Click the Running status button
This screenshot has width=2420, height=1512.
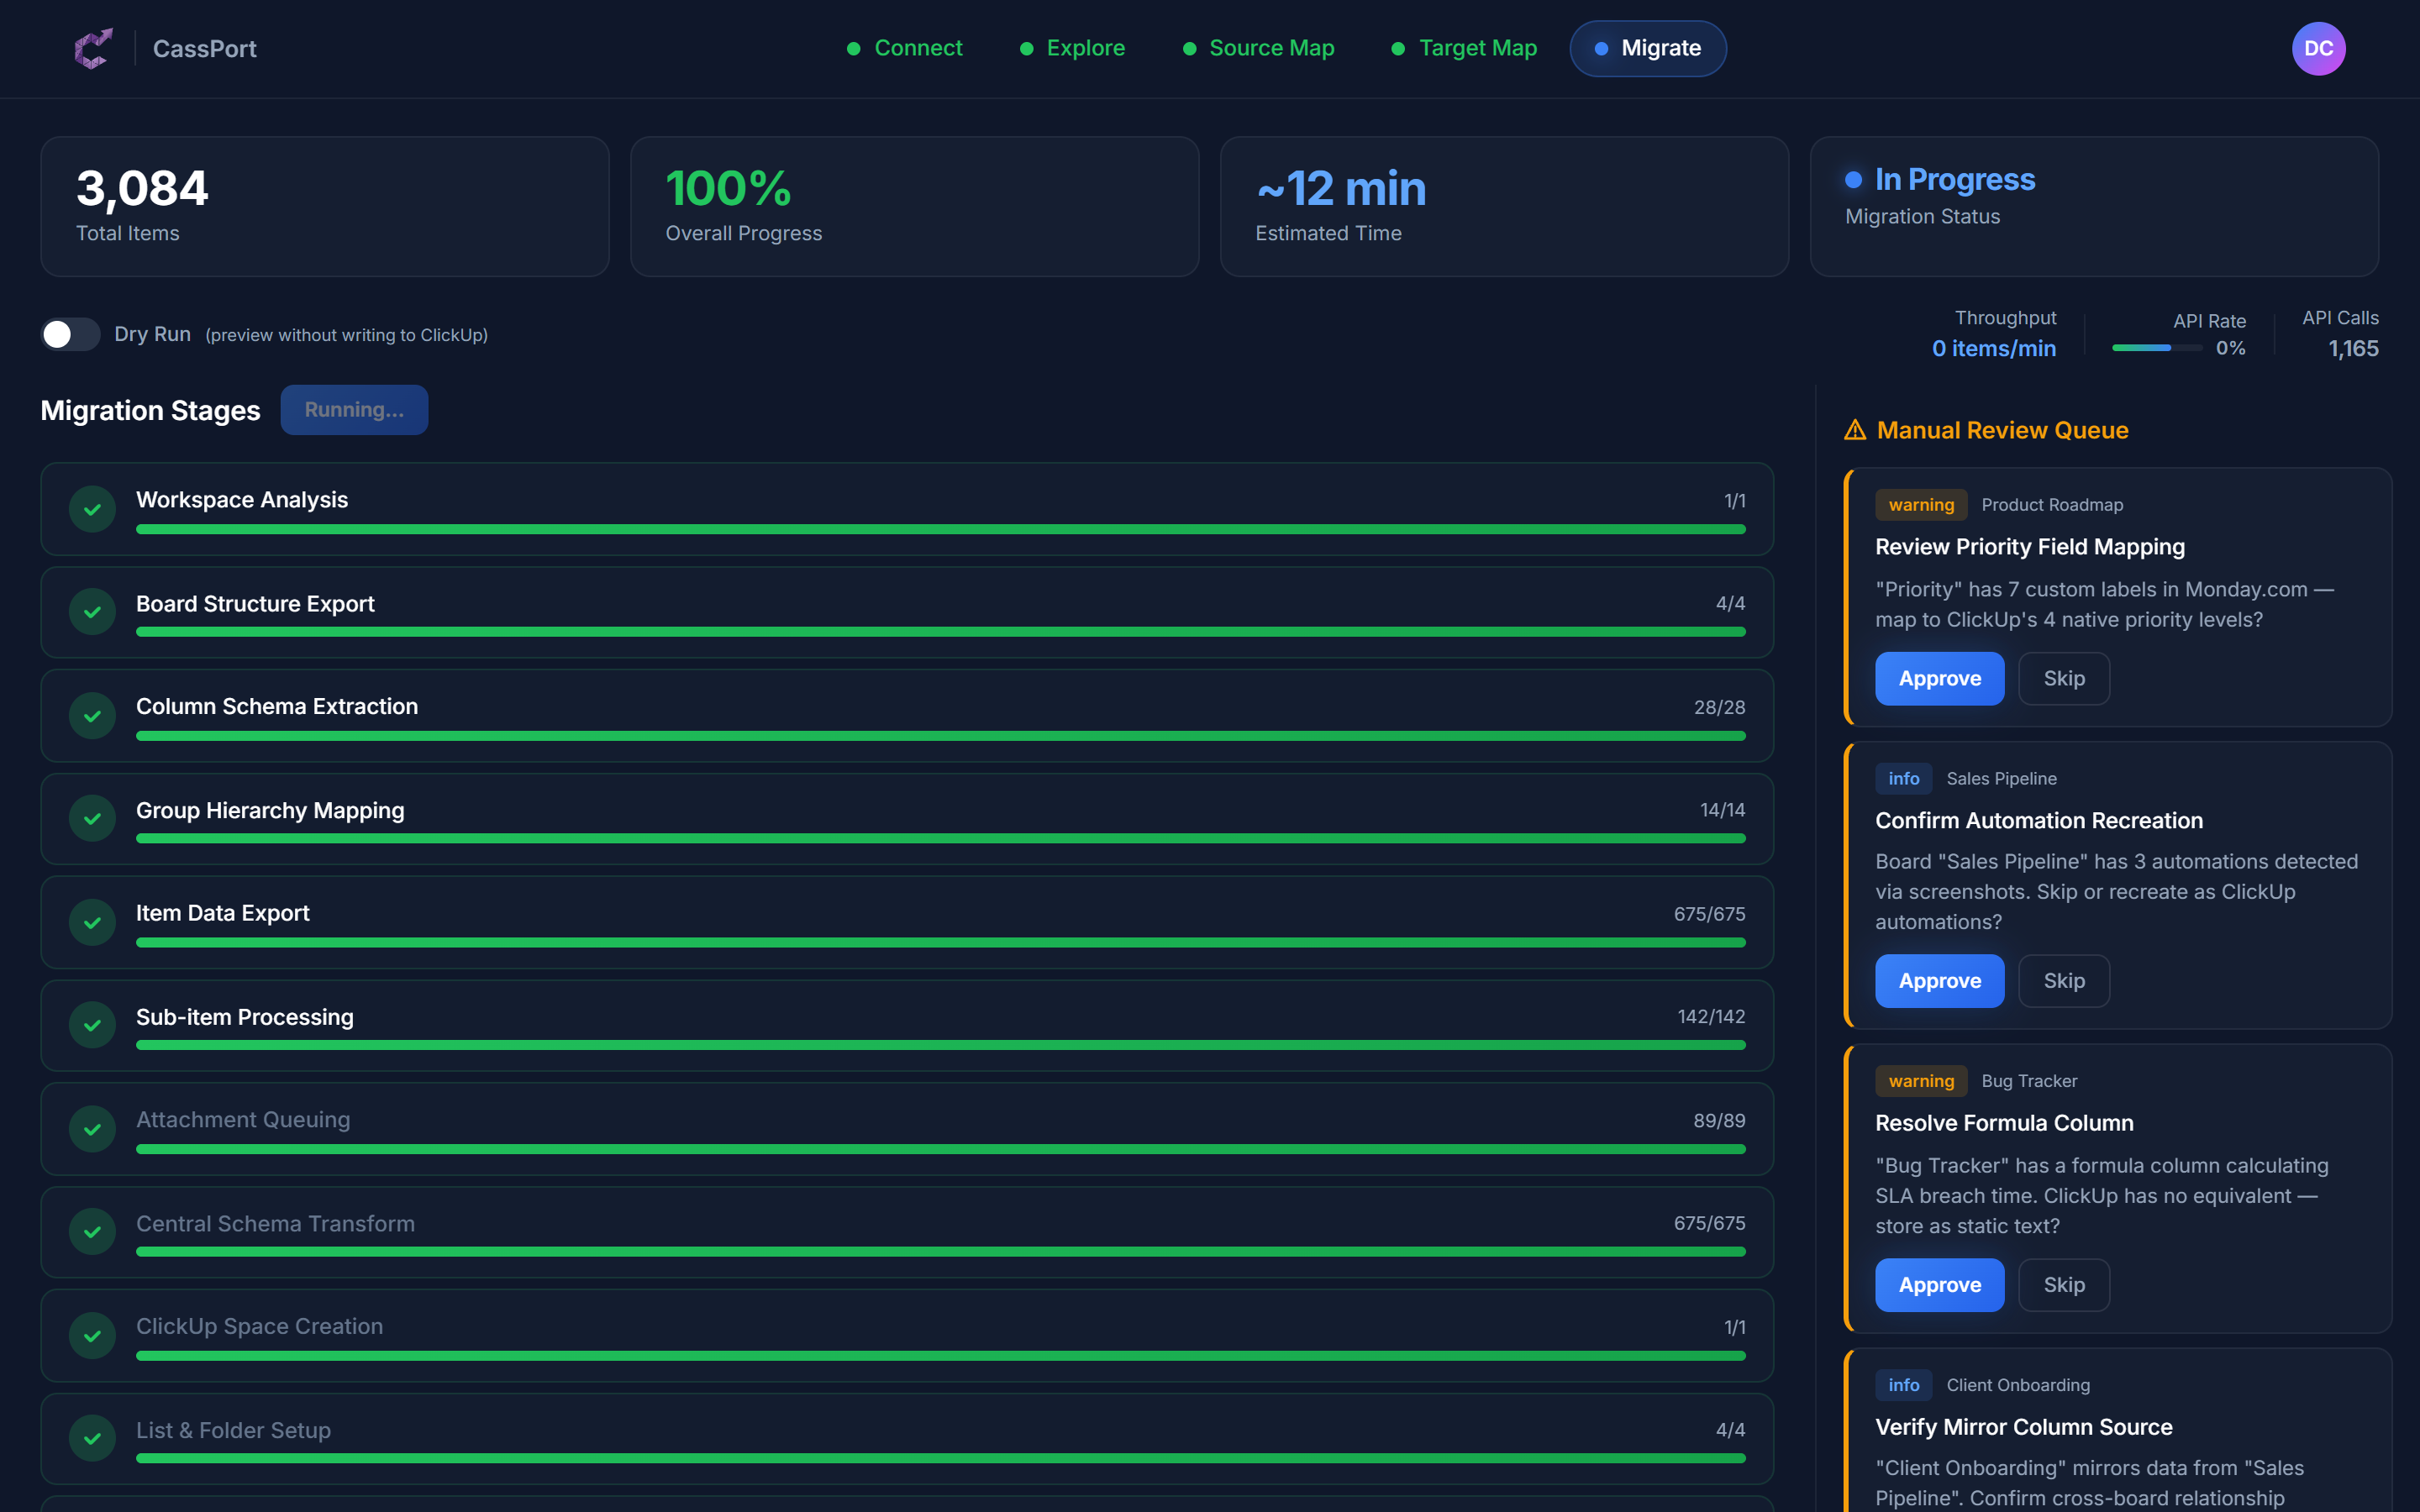354,409
